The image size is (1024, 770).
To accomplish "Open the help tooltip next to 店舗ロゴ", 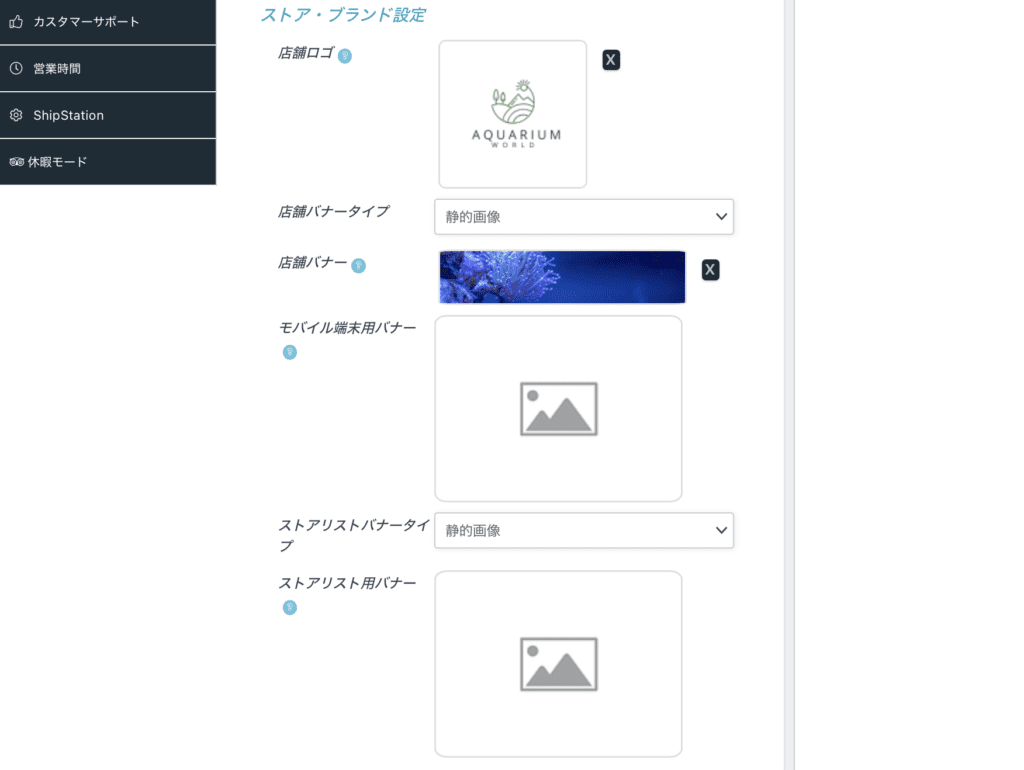I will 343,57.
